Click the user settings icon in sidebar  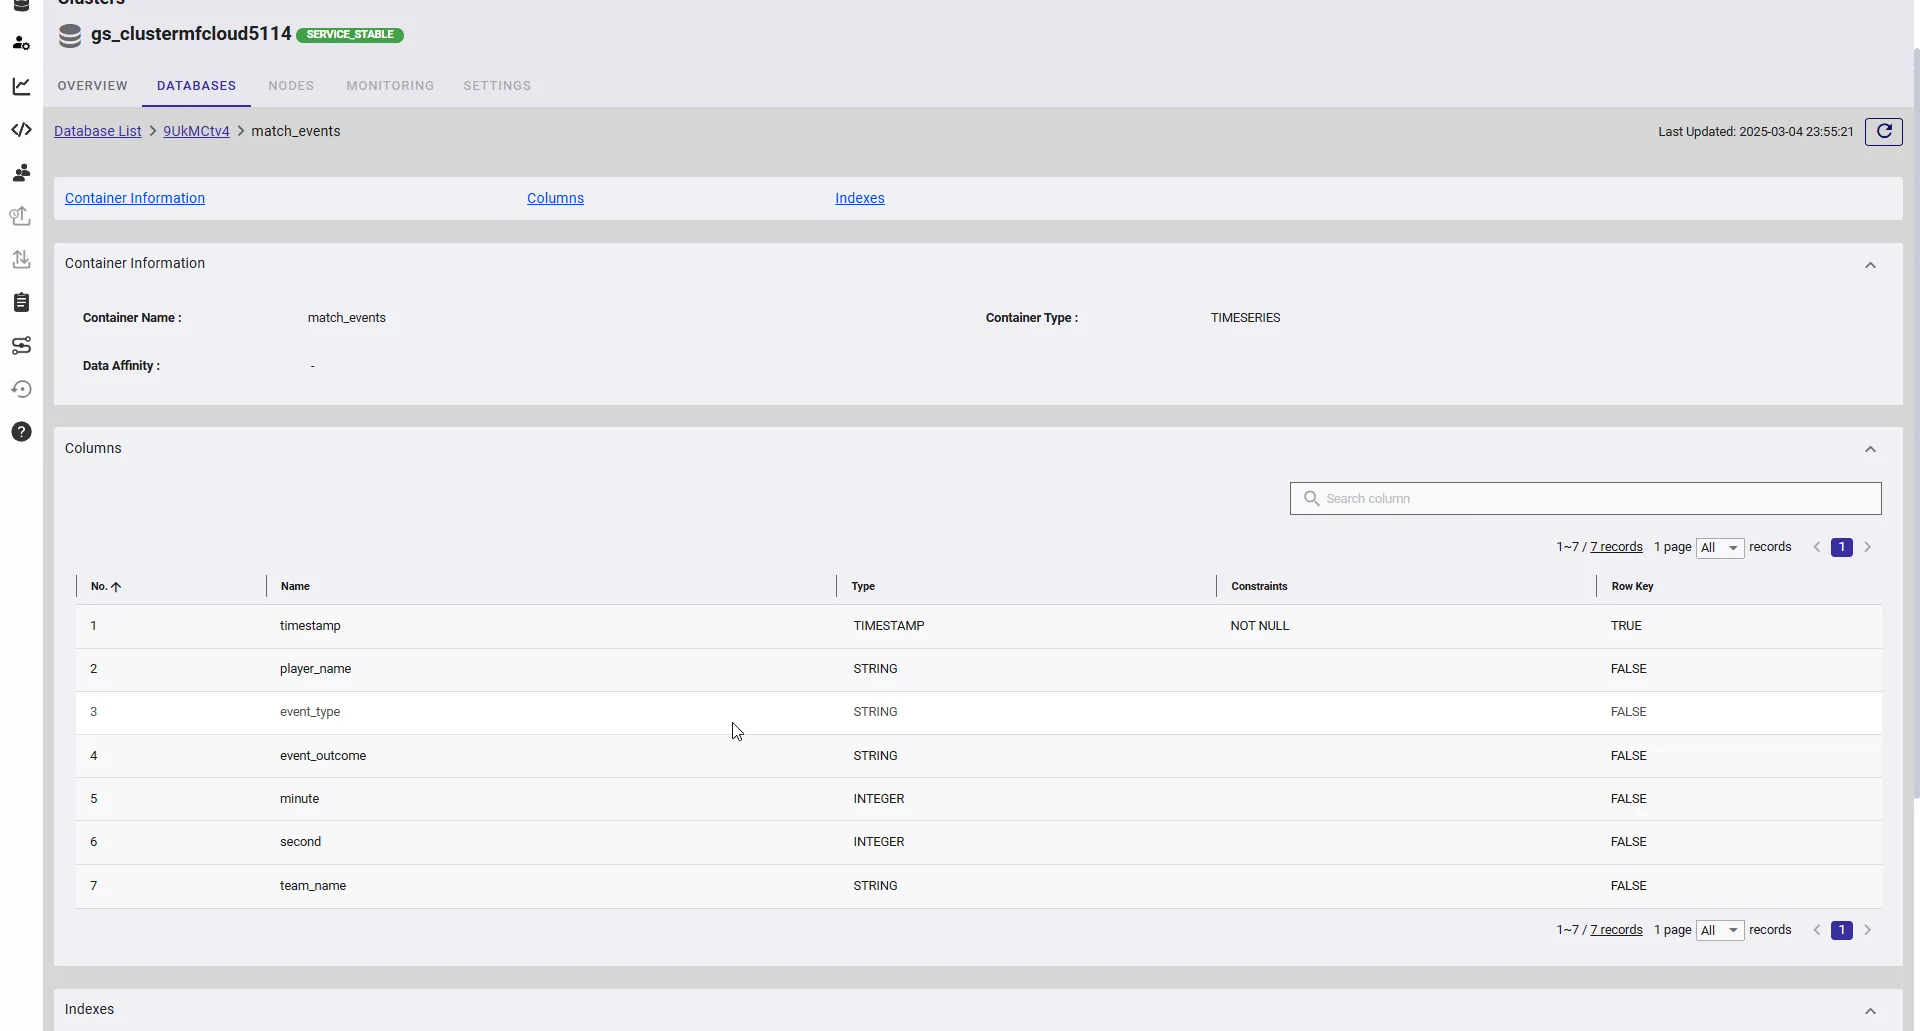[21, 43]
